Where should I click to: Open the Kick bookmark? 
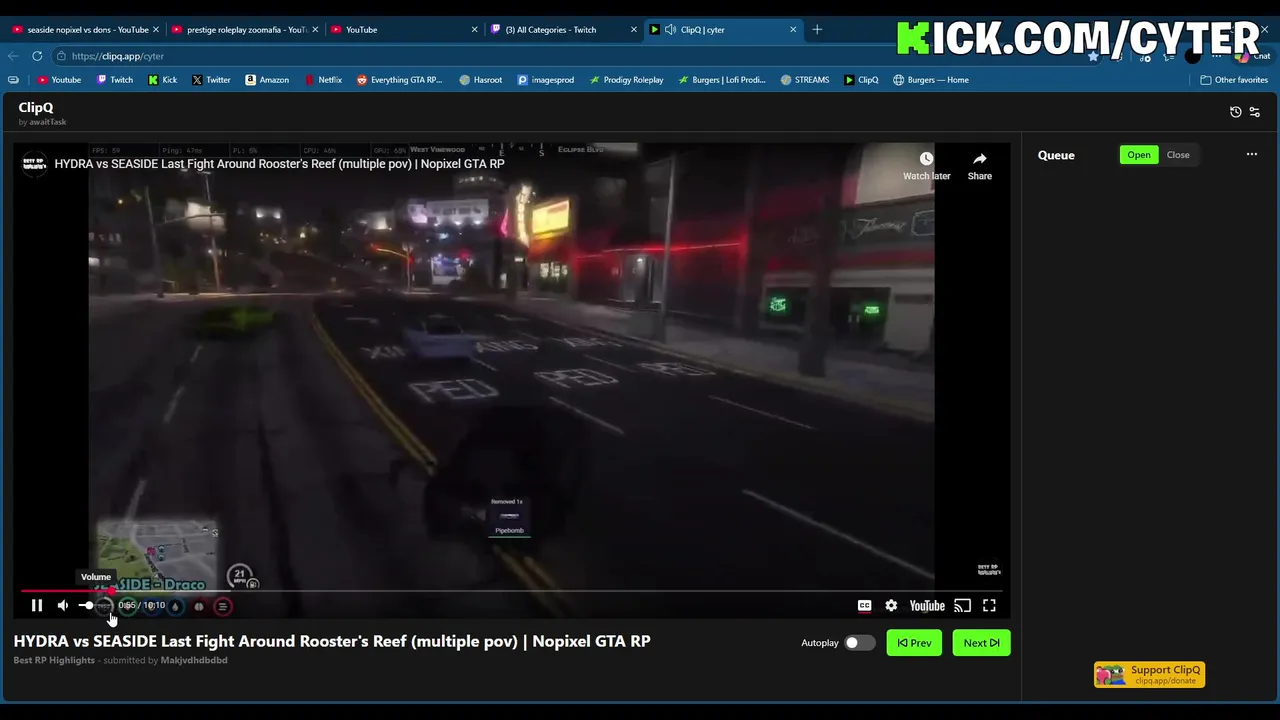(163, 80)
